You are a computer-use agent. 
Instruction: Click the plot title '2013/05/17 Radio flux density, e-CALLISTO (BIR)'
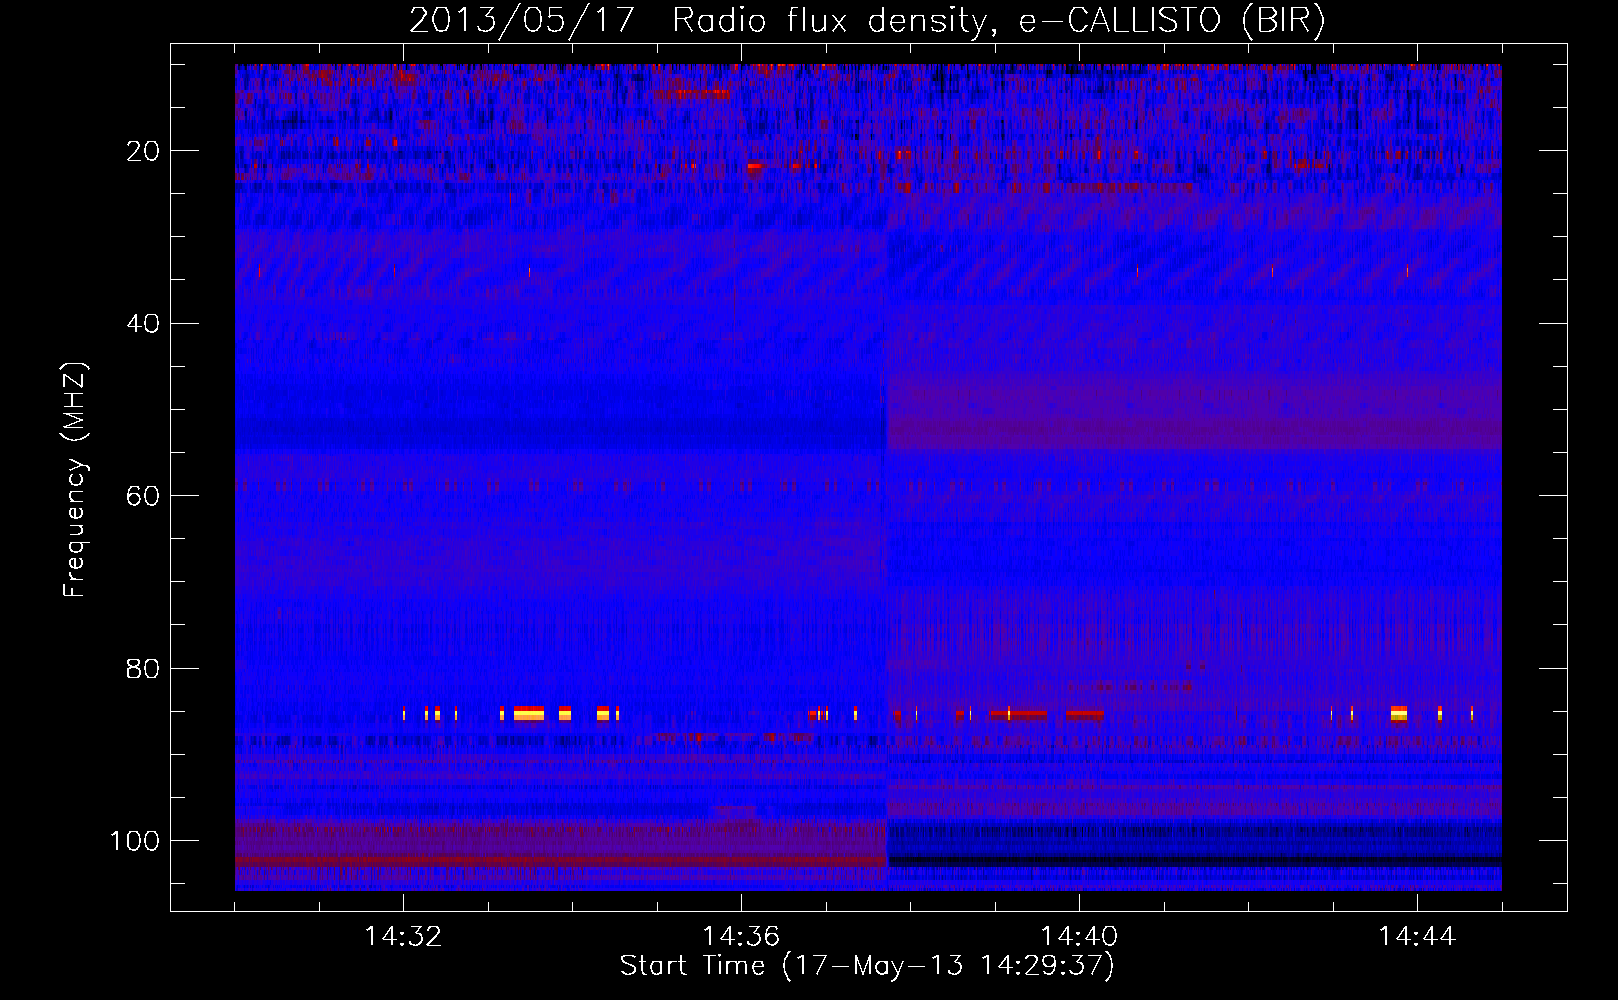coord(867,21)
